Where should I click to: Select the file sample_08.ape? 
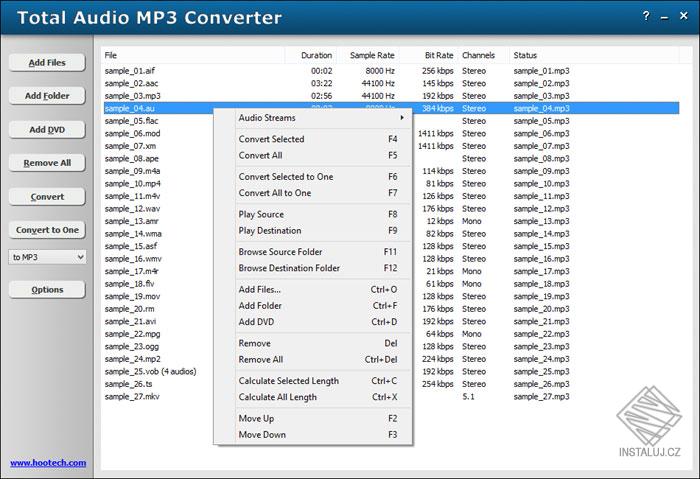click(132, 158)
